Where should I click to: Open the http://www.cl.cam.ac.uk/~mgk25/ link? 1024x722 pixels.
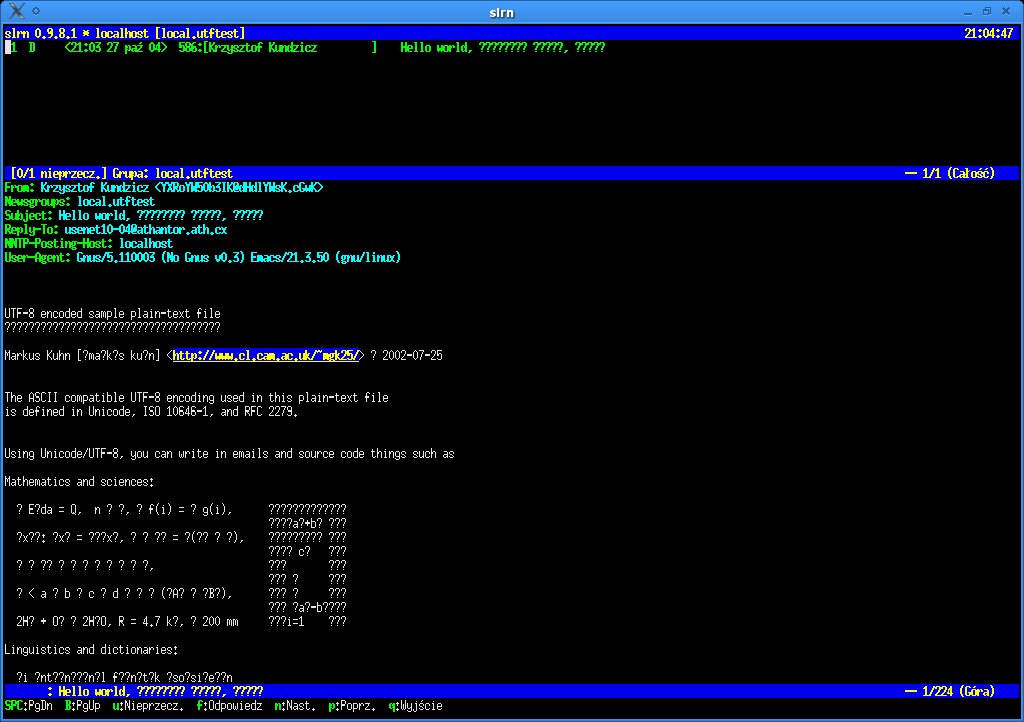(265, 356)
